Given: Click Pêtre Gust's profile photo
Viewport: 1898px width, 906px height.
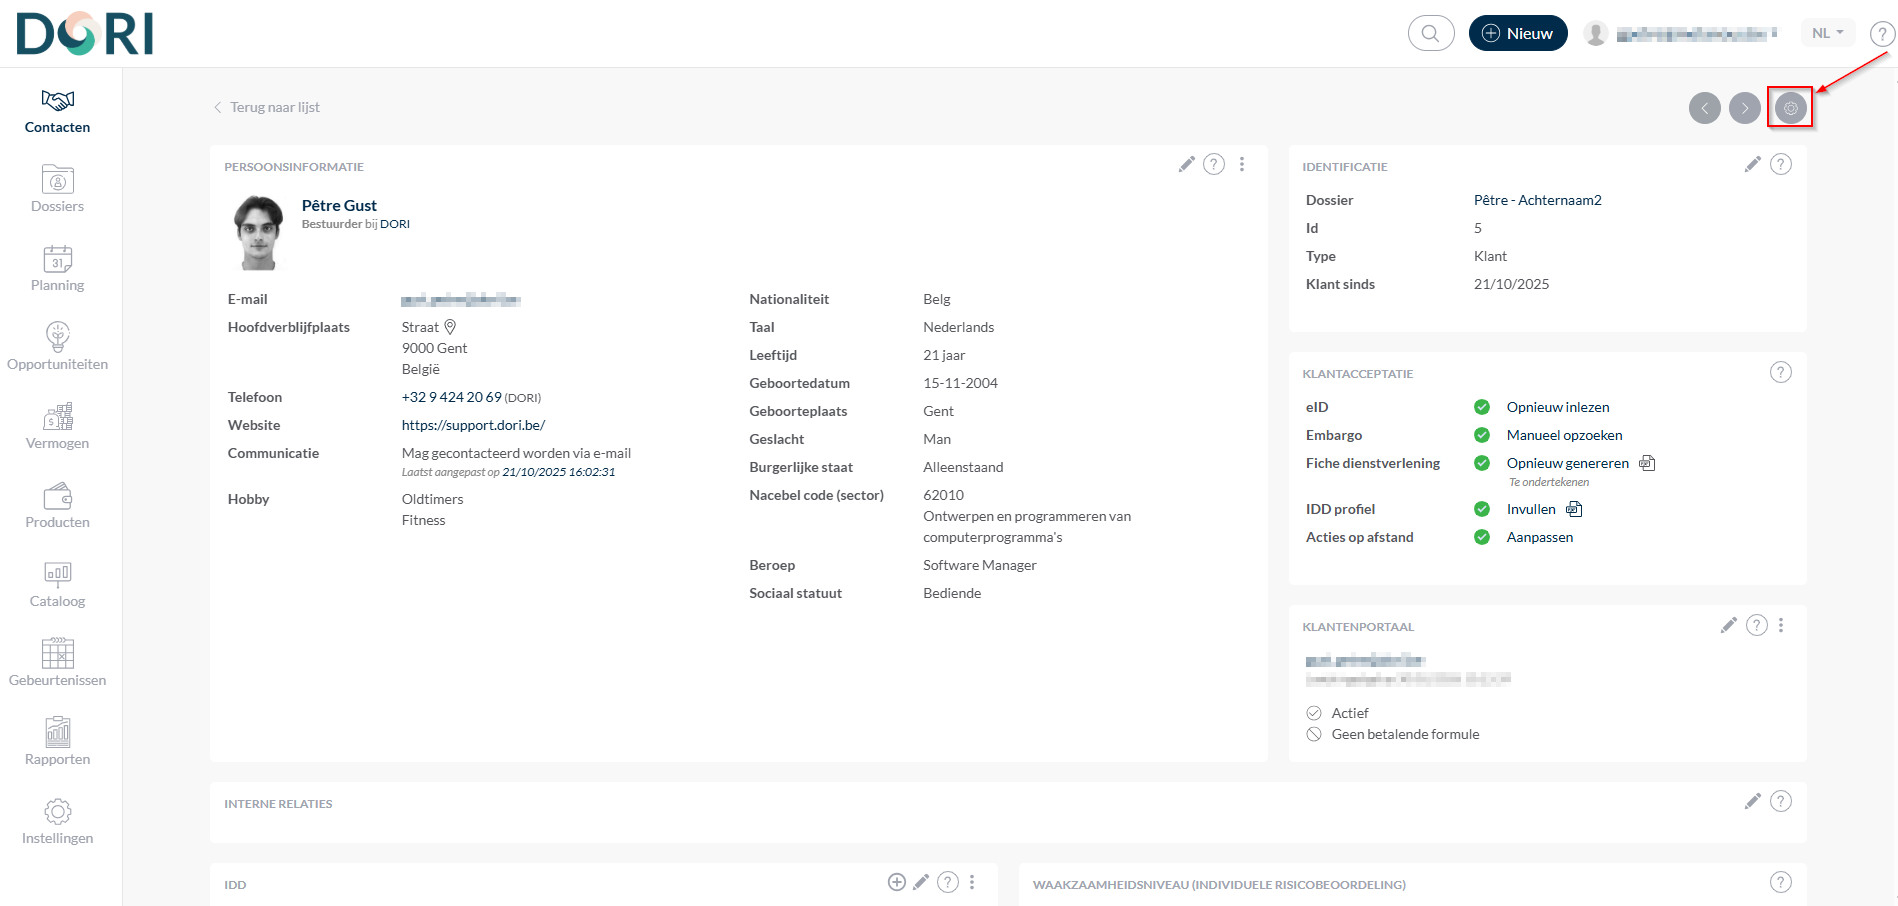Looking at the screenshot, I should [258, 233].
